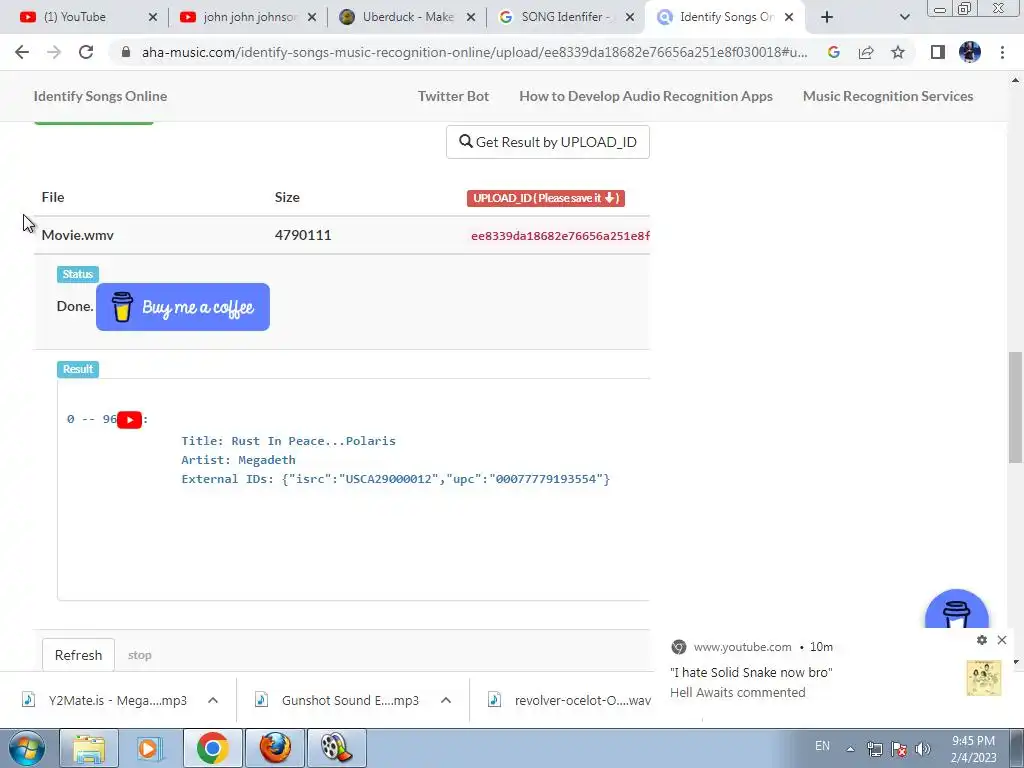1024x768 pixels.
Task: Open Windows Media Player from taskbar
Action: pyautogui.click(x=150, y=748)
